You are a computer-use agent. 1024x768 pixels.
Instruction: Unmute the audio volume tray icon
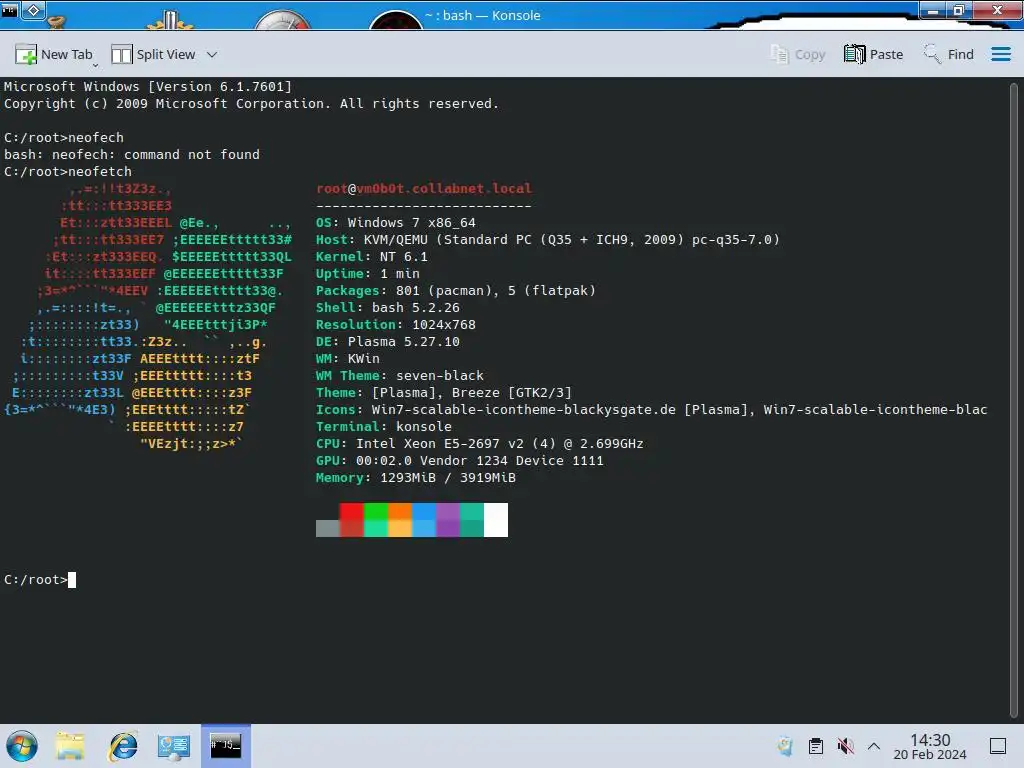[845, 746]
